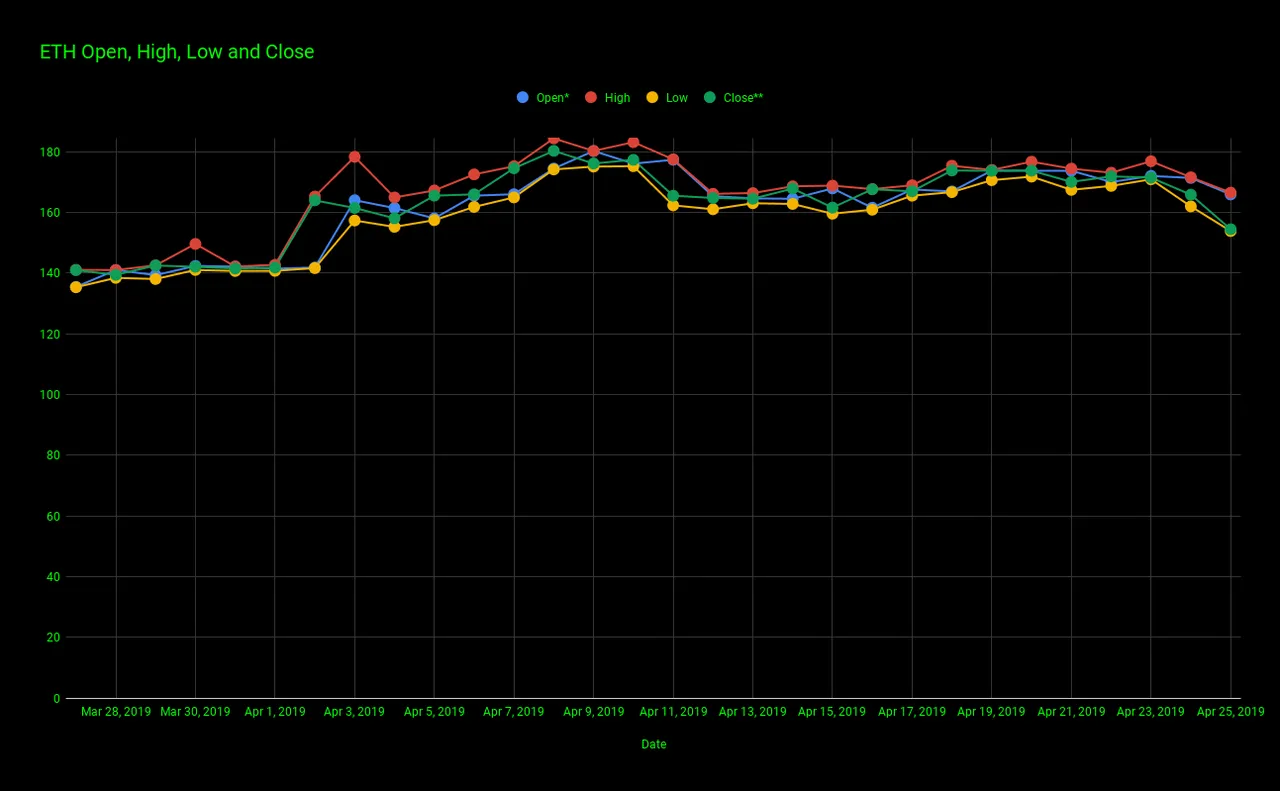Image resolution: width=1280 pixels, height=791 pixels.
Task: Click the green Close point on Apr 24
Action: [x=1190, y=195]
